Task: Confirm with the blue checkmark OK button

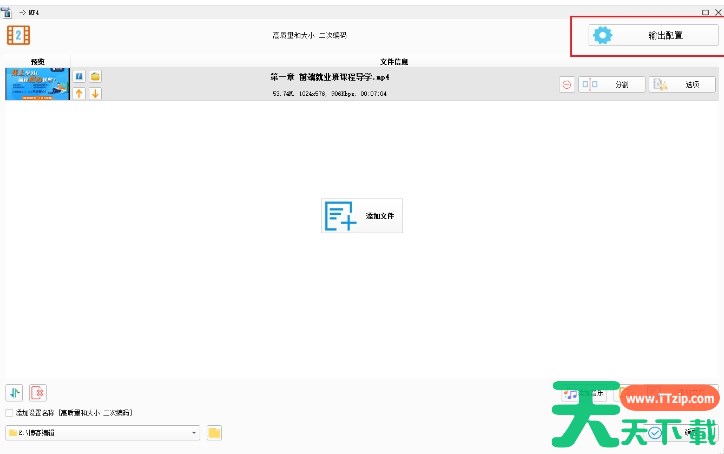Action: click(x=680, y=433)
